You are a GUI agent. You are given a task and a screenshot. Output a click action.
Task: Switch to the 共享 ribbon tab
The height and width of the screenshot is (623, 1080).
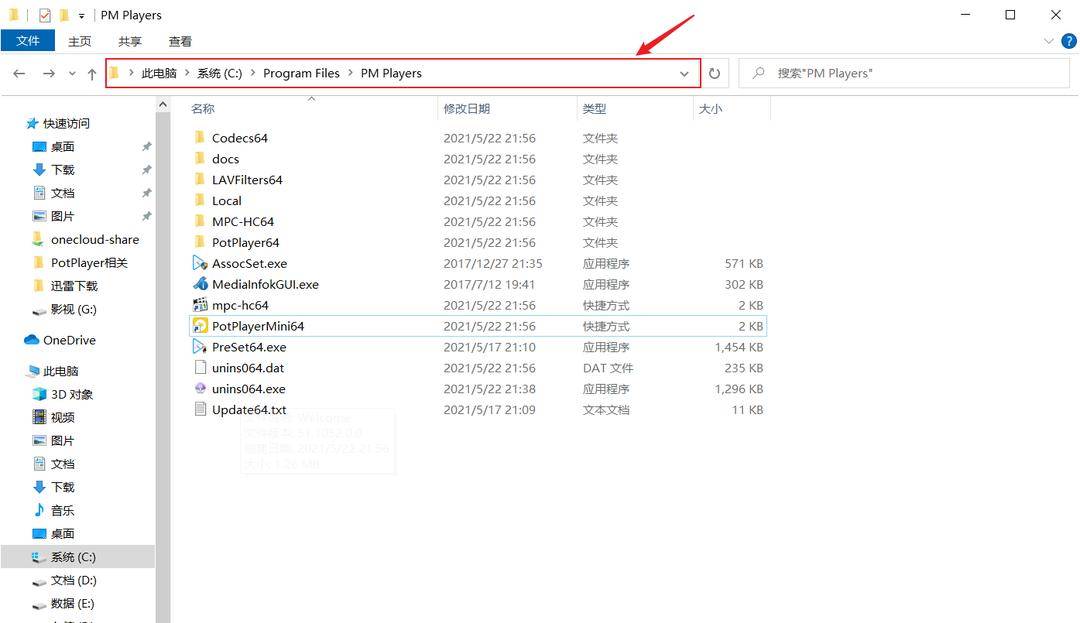(128, 41)
